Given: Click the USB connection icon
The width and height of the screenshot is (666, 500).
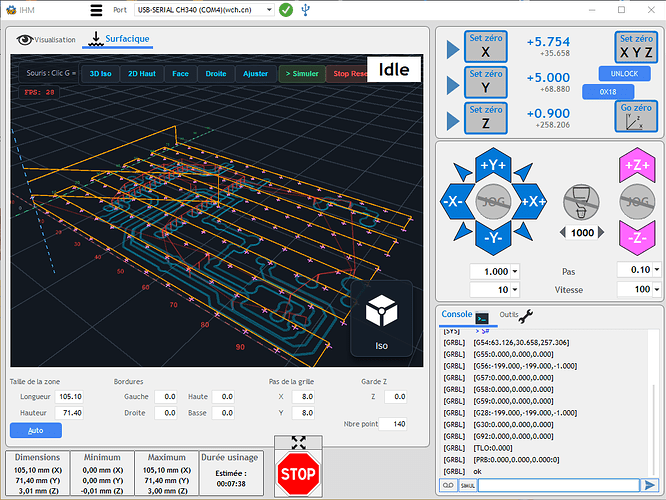Looking at the screenshot, I should pos(305,10).
